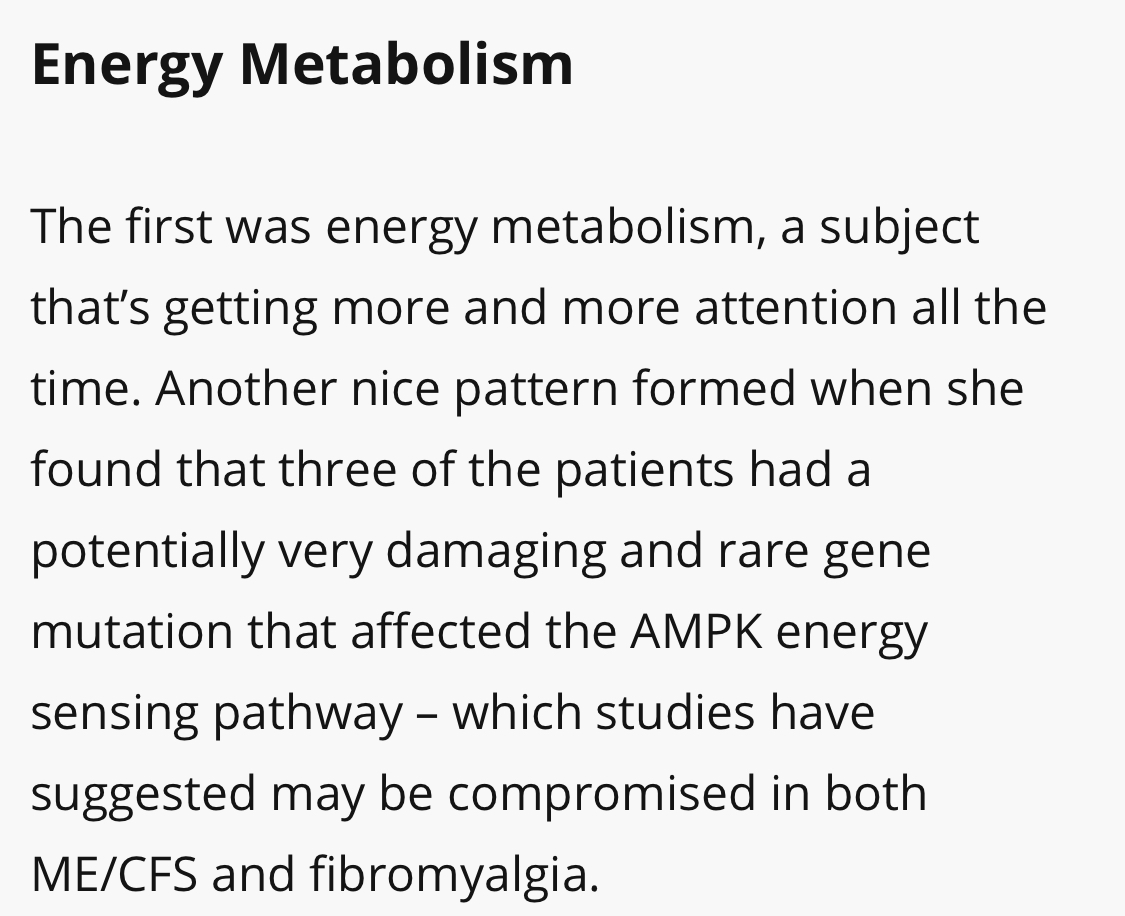
Task: Click the Energy Metabolism heading
Action: pos(302,66)
